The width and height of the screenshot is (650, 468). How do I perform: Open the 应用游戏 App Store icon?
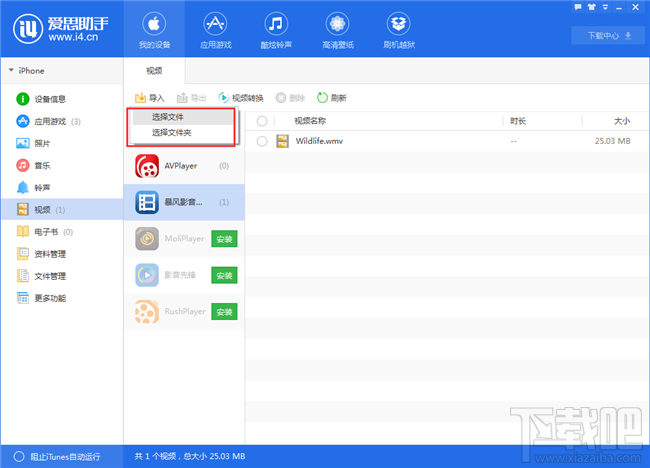(x=215, y=24)
